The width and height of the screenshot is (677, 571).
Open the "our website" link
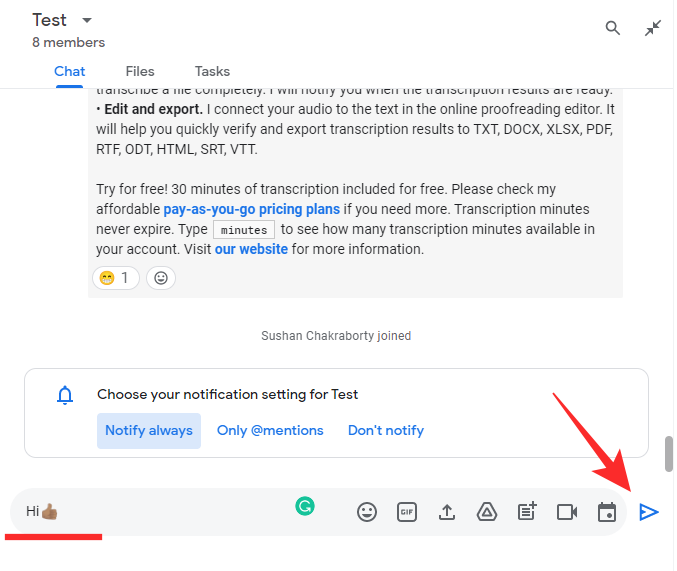tap(251, 249)
